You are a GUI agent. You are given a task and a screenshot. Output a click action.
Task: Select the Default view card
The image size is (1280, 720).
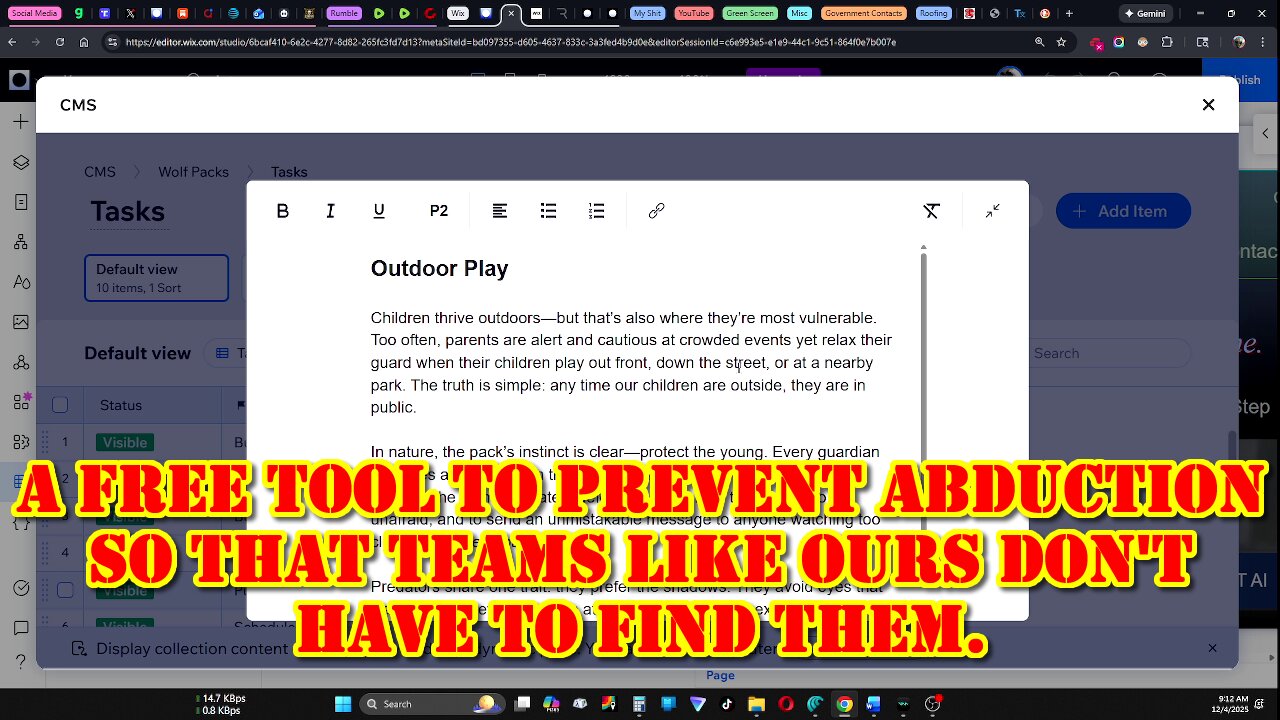(x=156, y=278)
